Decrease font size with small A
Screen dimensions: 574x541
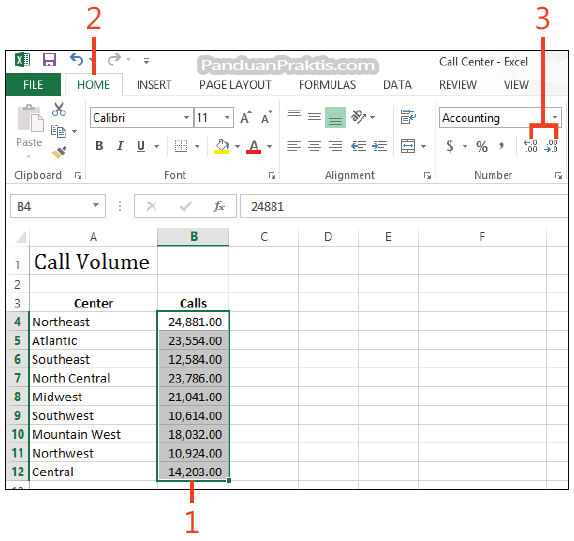point(266,117)
